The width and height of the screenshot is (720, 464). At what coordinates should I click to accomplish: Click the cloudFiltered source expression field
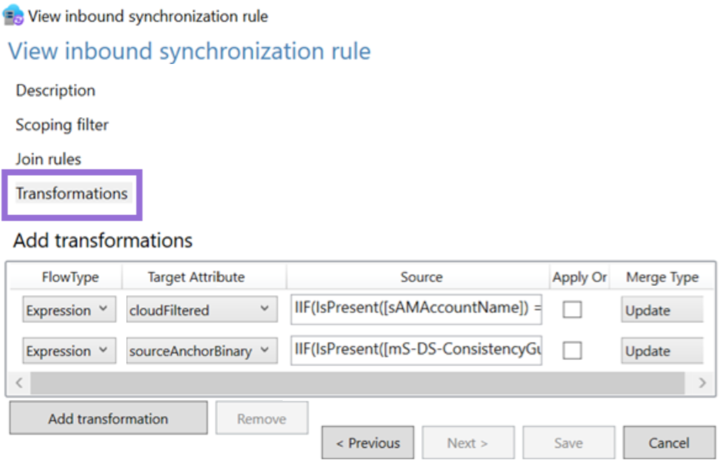click(x=416, y=310)
